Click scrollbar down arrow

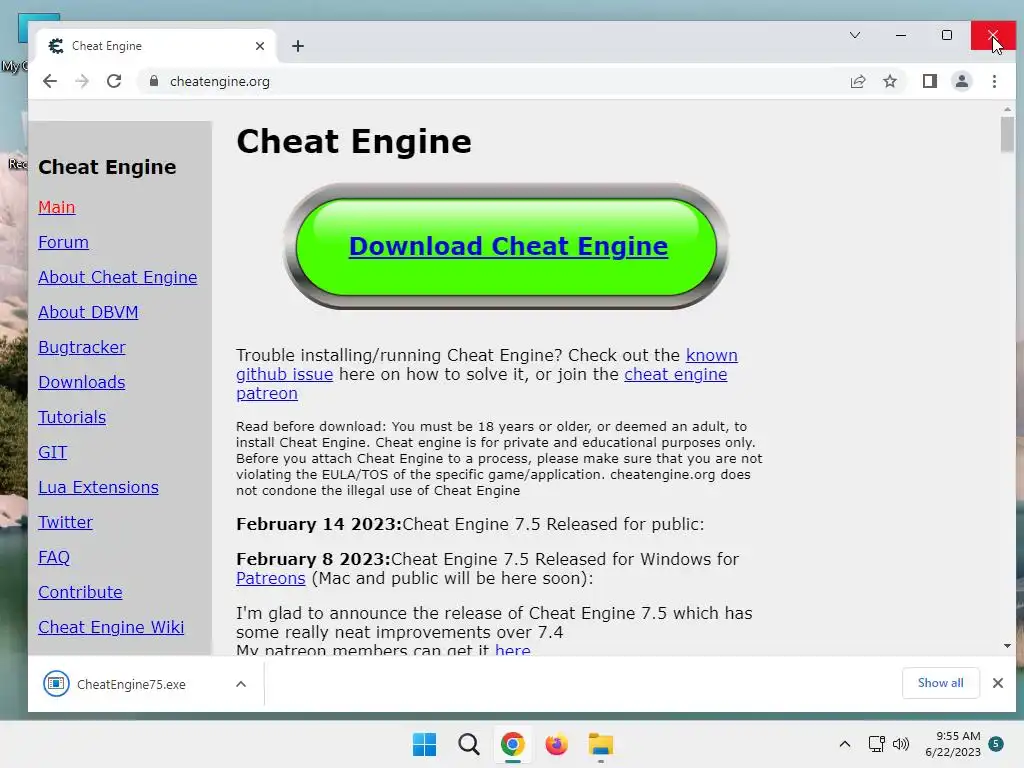pyautogui.click(x=1007, y=646)
